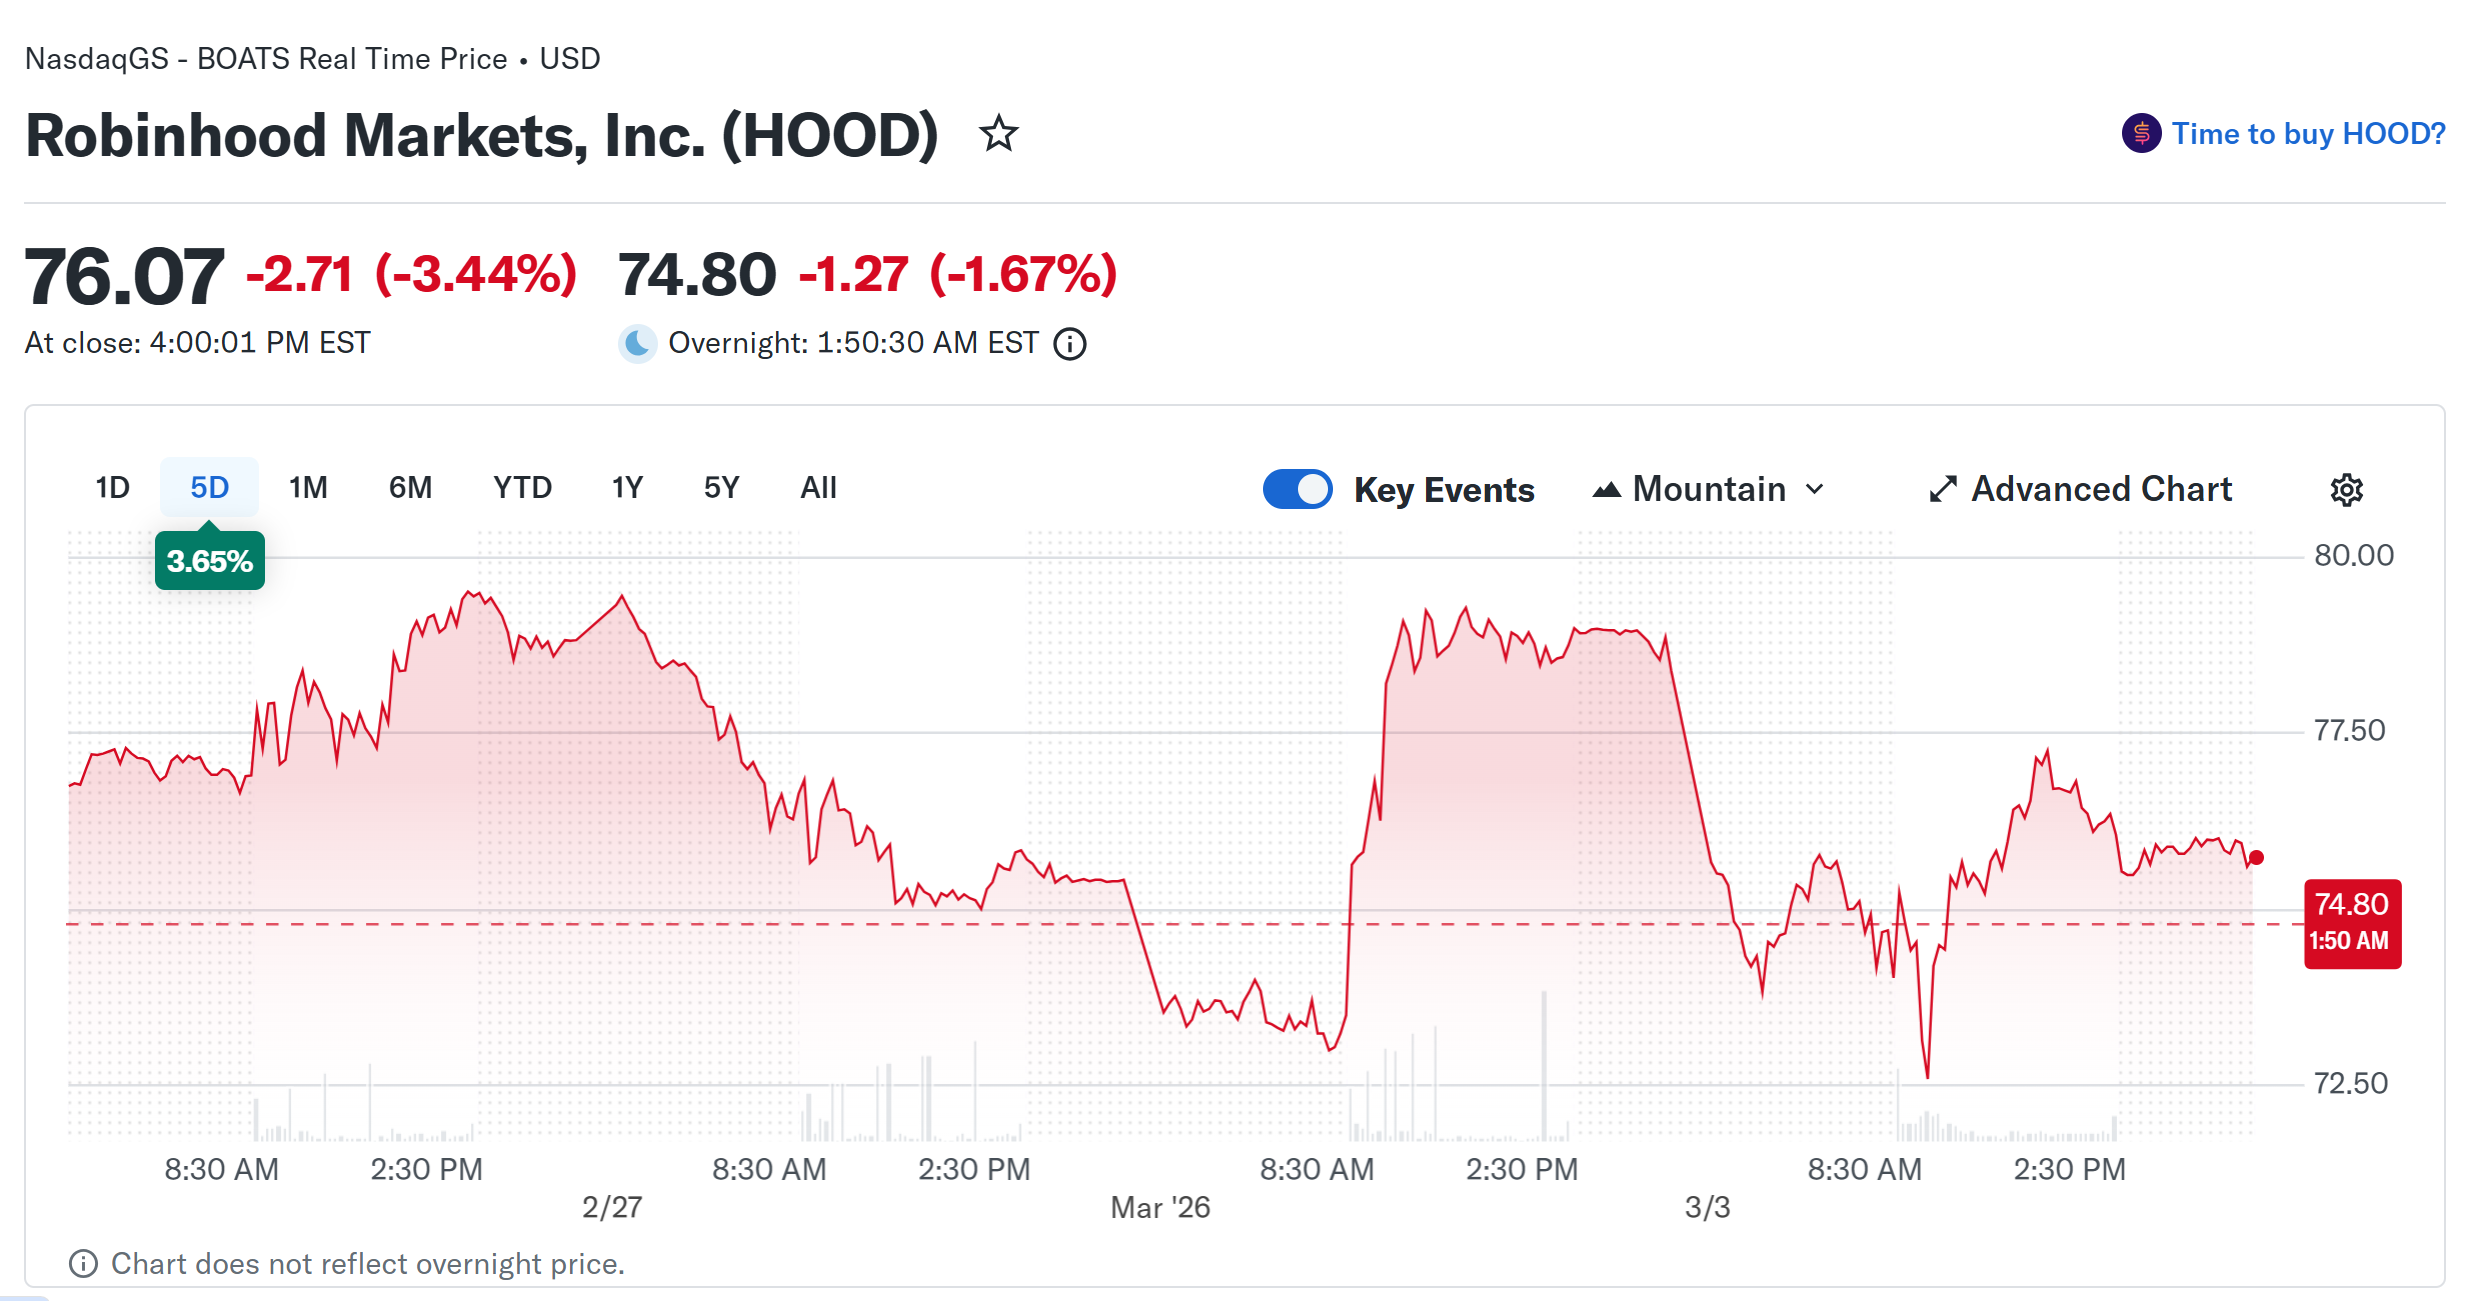Viewport: 2465px width, 1301px height.
Task: Click the 3.65% performance badge
Action: click(209, 561)
